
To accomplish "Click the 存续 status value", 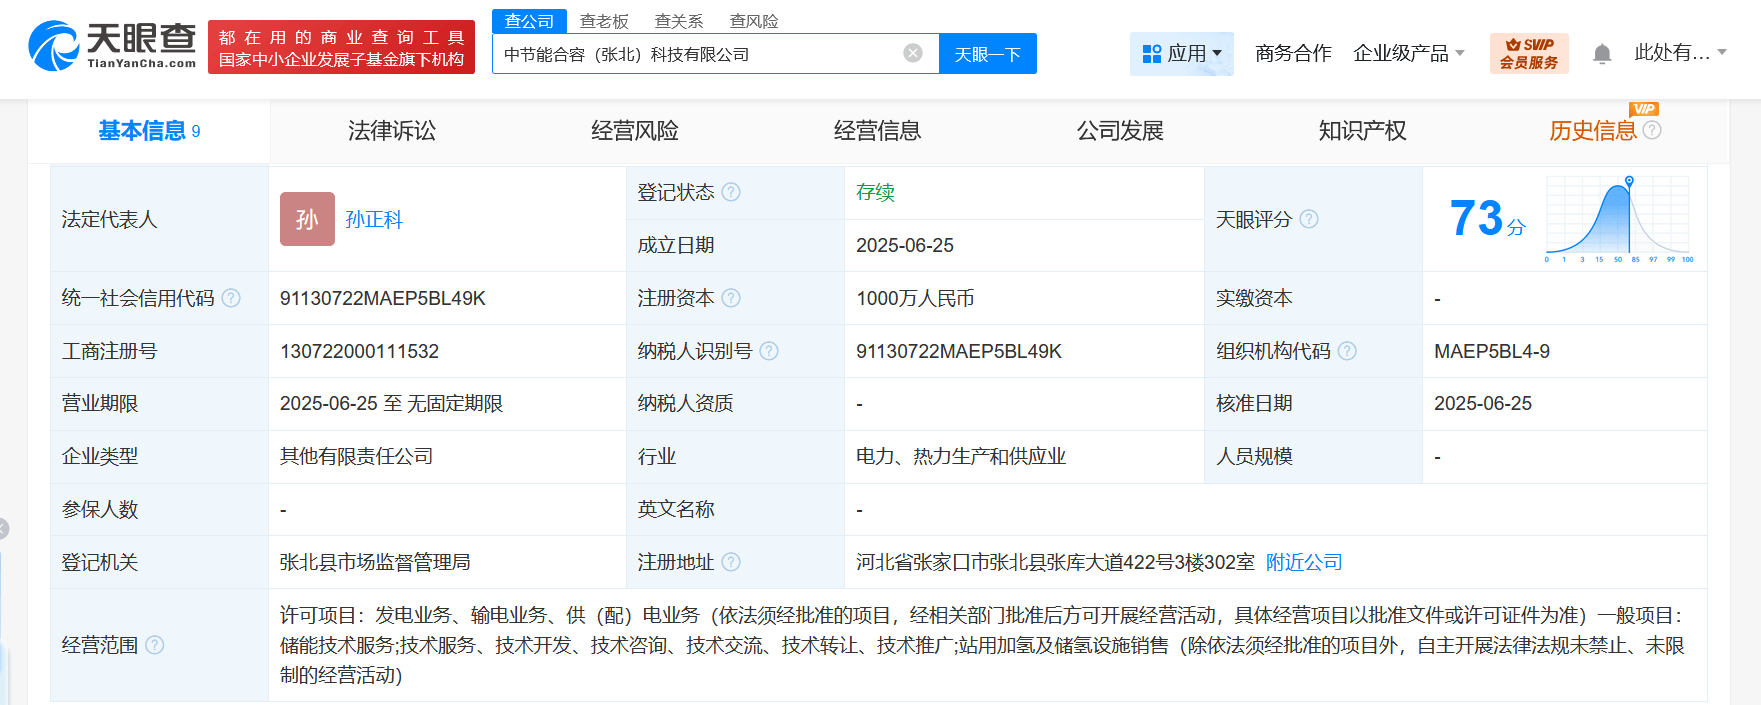I will click(x=875, y=192).
